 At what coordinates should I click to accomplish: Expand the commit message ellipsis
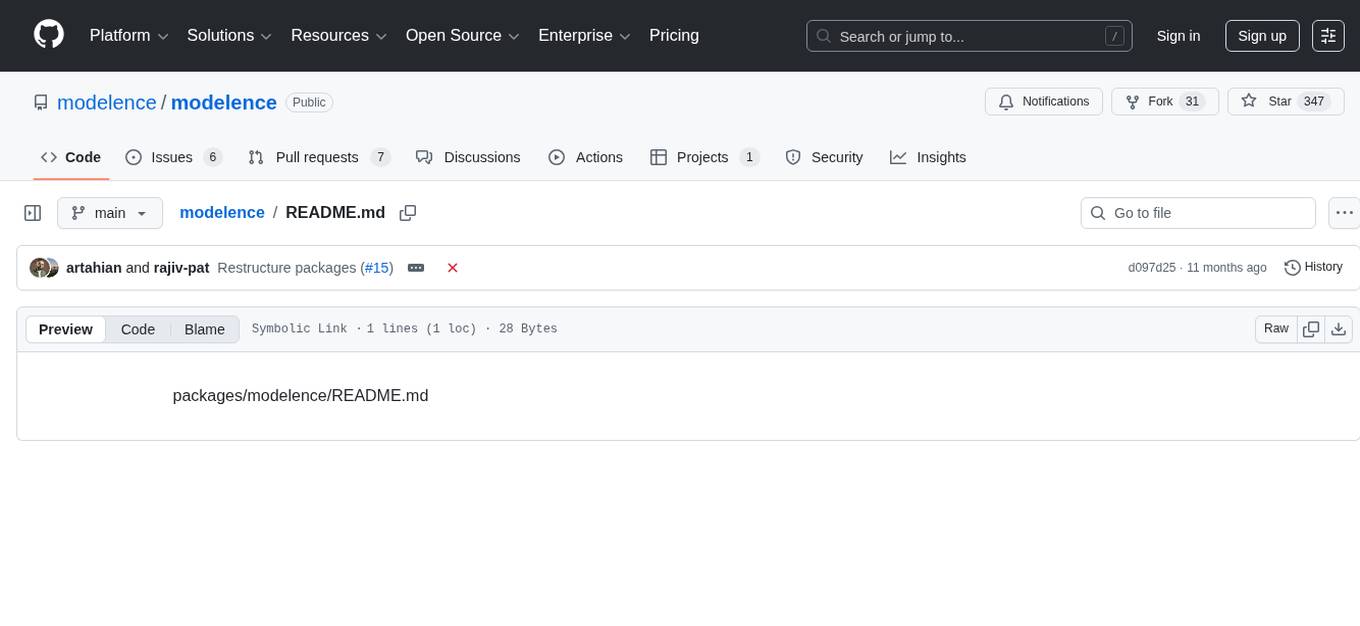click(416, 267)
